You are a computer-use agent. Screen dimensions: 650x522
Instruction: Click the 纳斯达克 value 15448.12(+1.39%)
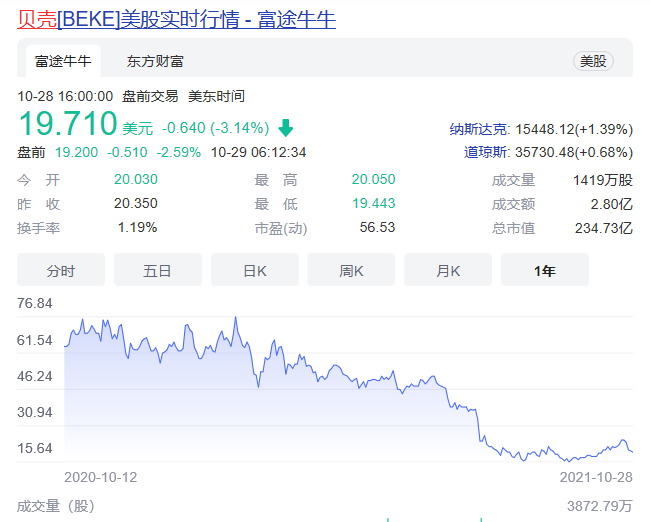coord(574,129)
